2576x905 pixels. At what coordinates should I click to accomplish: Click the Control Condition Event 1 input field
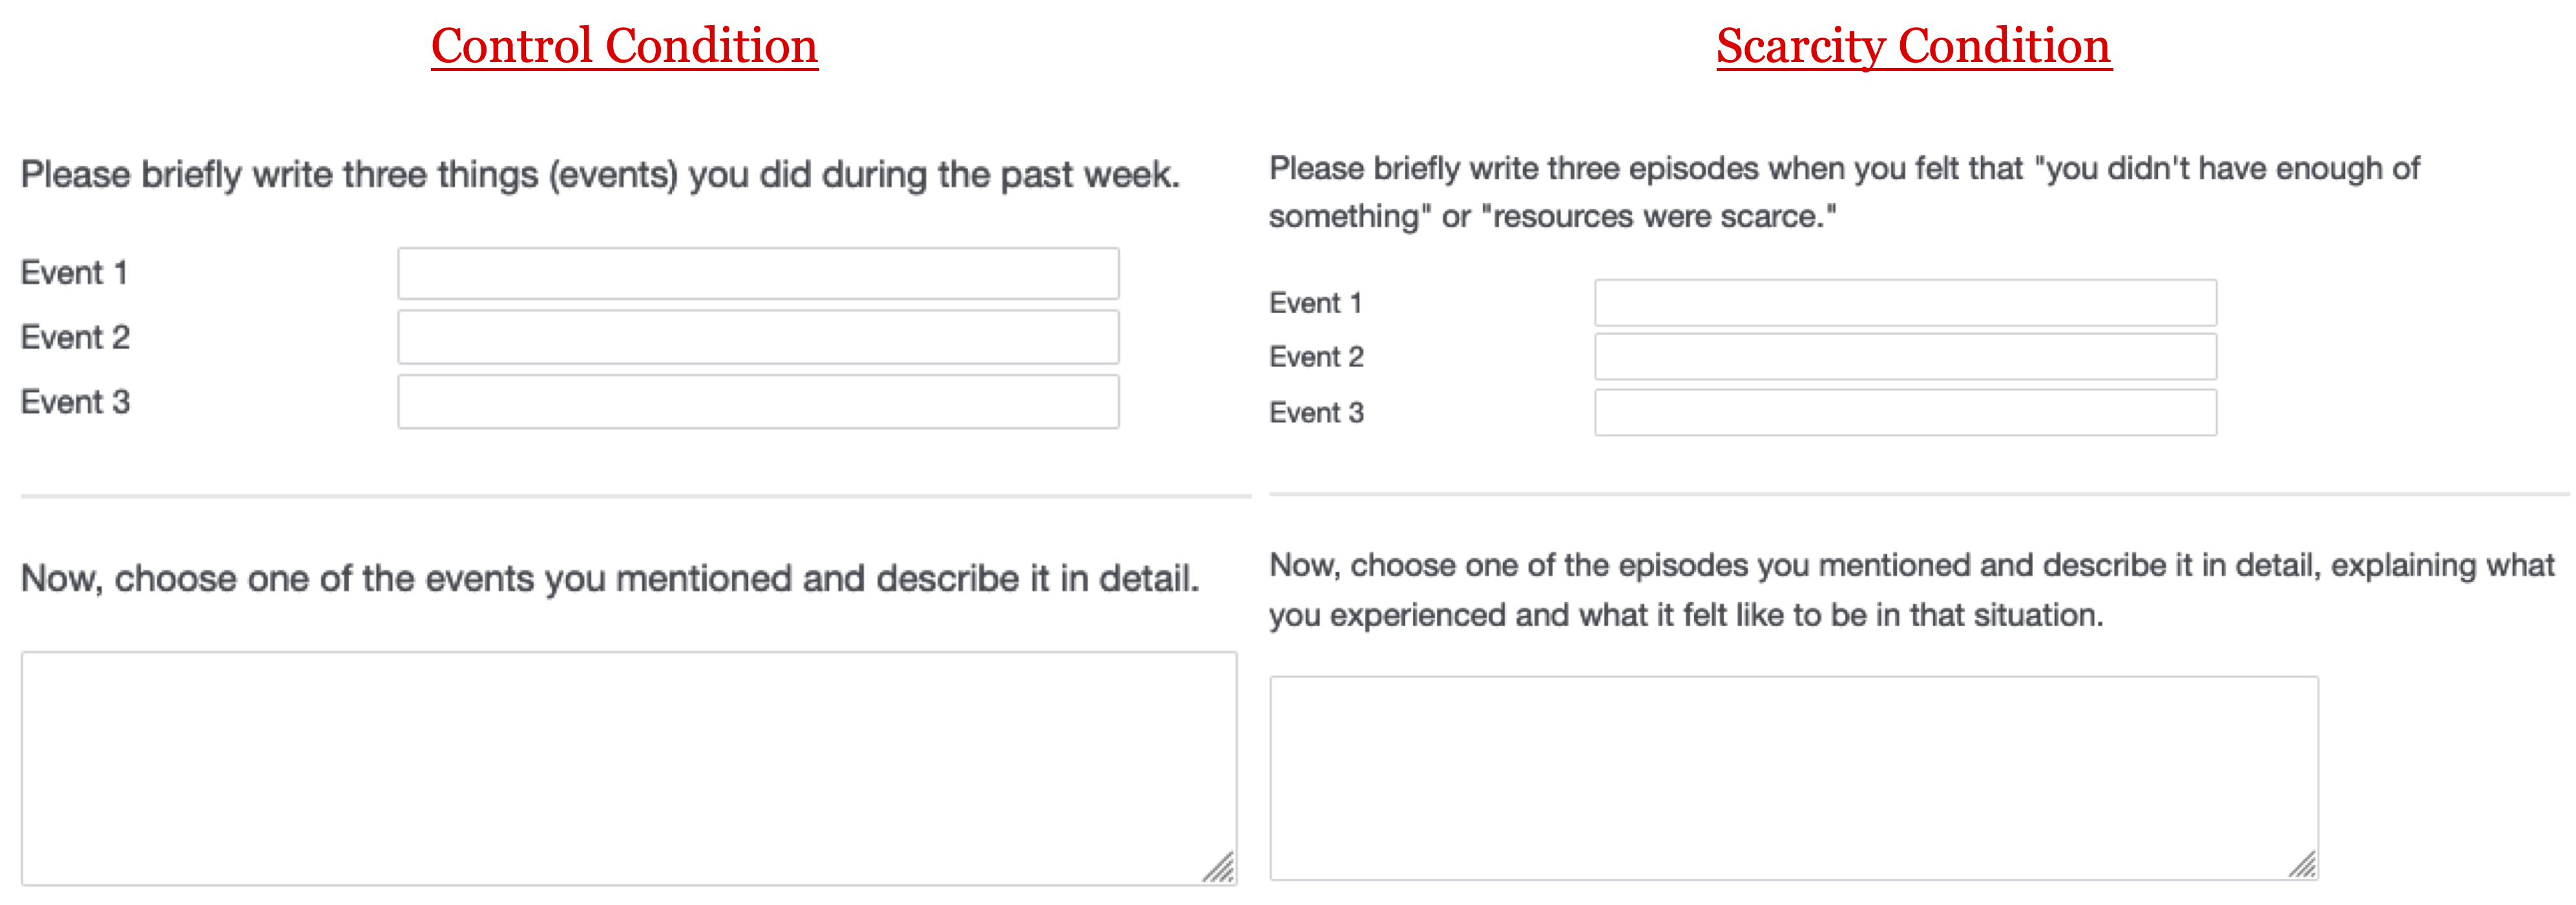(758, 273)
